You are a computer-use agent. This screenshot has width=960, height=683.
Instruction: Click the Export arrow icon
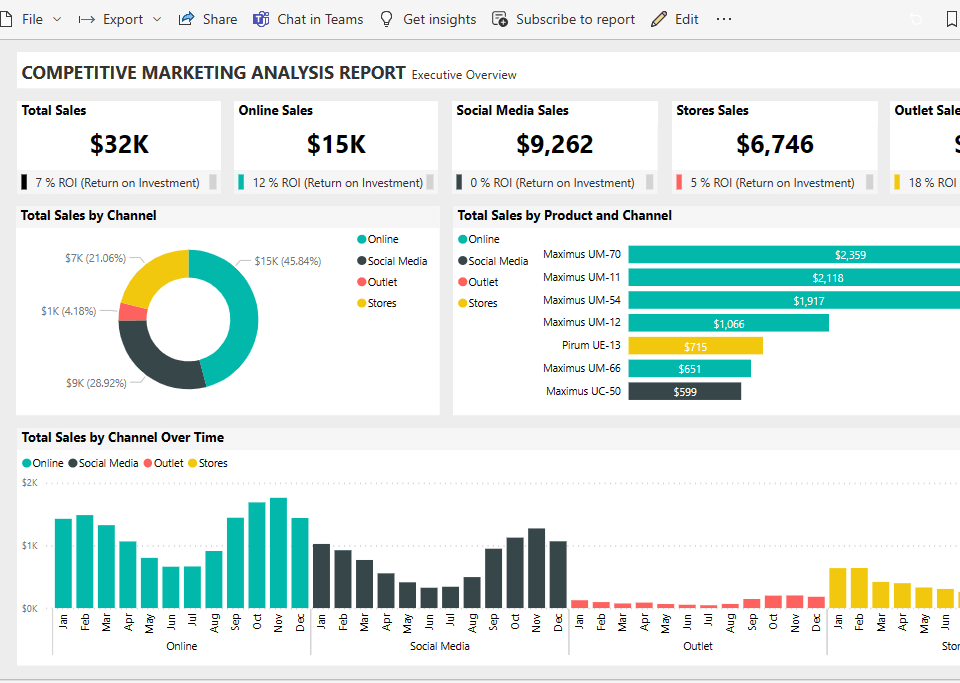pos(87,19)
